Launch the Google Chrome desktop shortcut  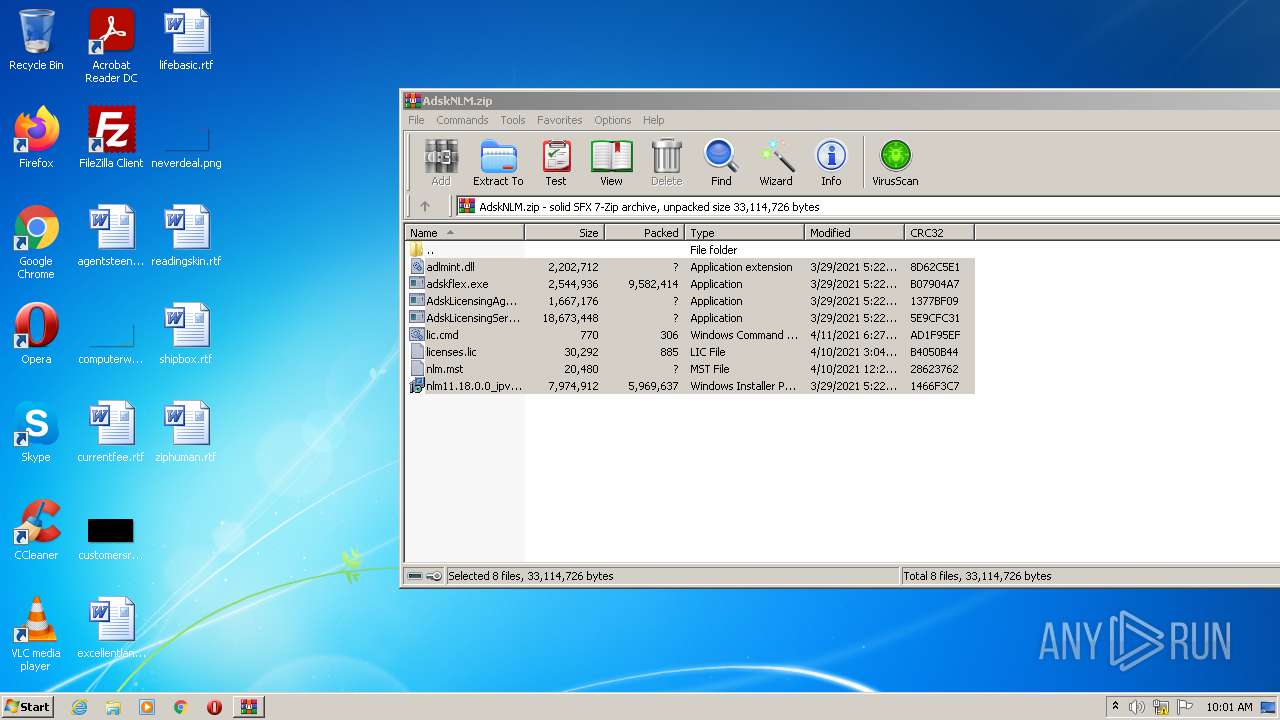pos(36,242)
